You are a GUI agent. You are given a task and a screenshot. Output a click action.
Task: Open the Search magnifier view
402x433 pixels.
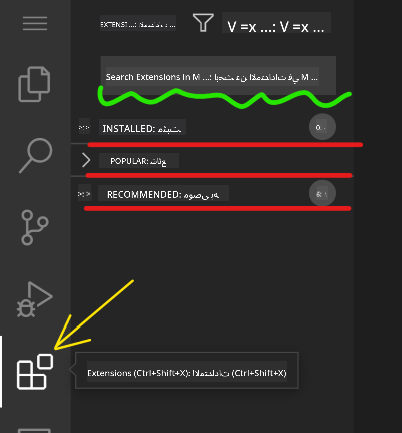(x=36, y=155)
